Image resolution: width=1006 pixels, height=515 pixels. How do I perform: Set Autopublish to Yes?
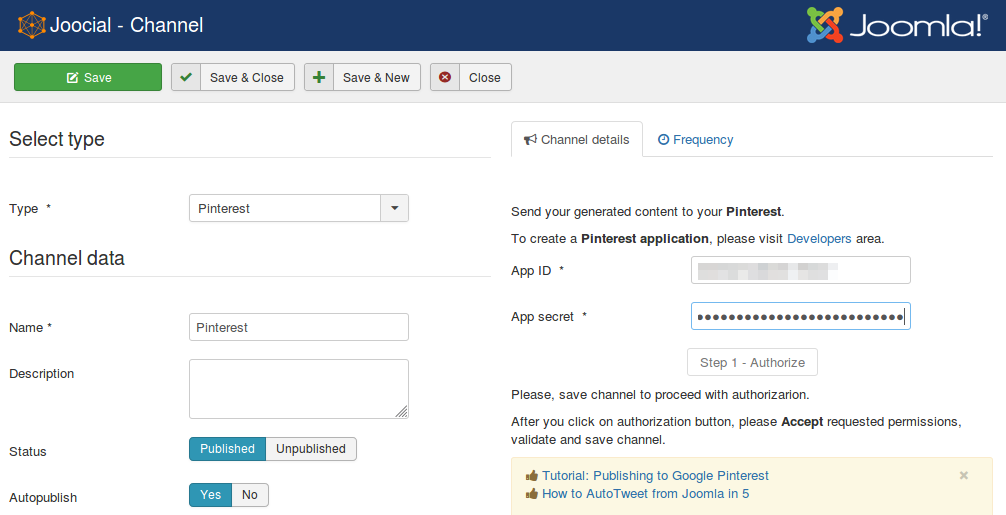coord(210,495)
